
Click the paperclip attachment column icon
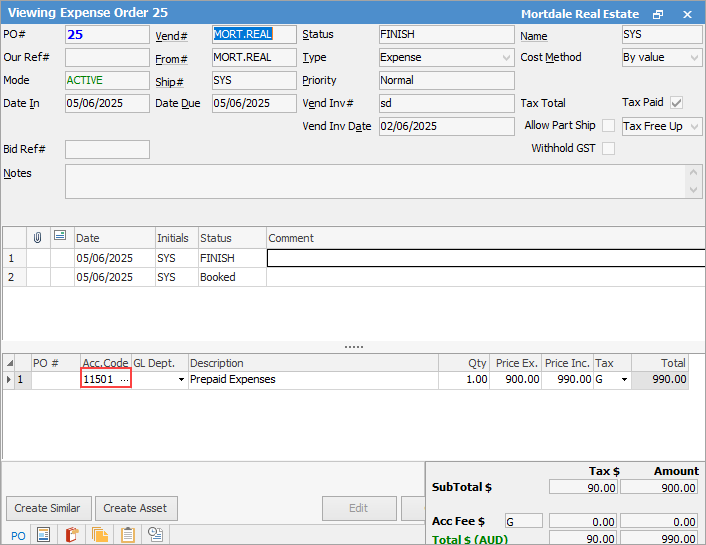(x=38, y=238)
